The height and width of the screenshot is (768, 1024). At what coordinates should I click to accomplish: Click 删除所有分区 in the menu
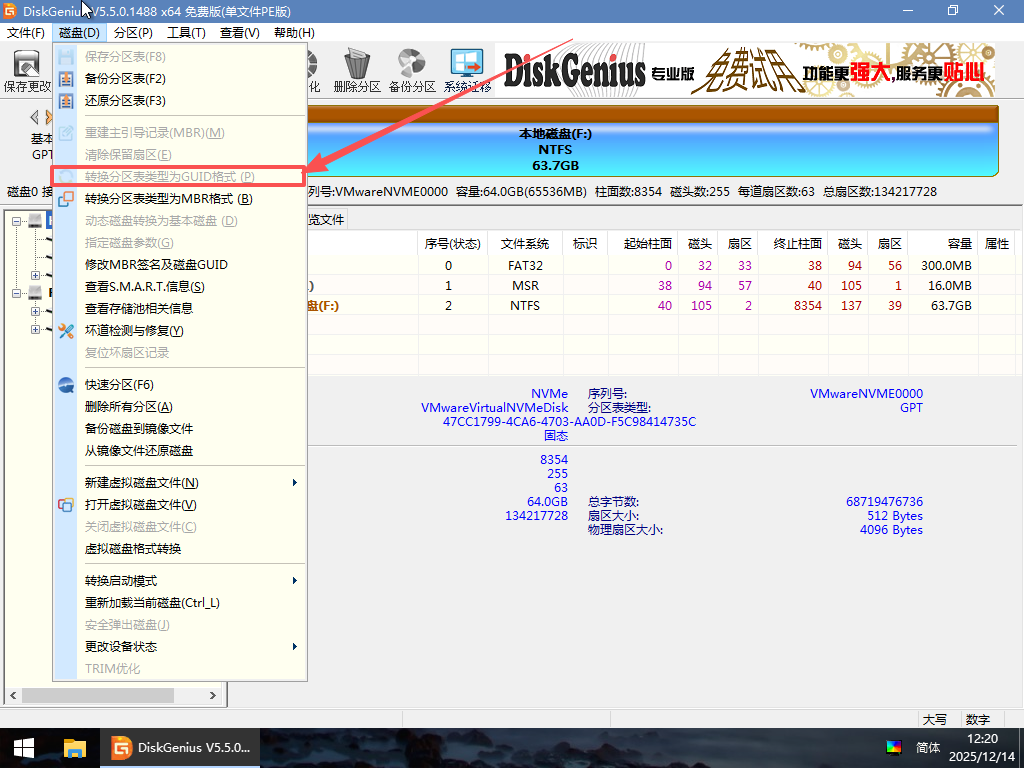(x=128, y=407)
